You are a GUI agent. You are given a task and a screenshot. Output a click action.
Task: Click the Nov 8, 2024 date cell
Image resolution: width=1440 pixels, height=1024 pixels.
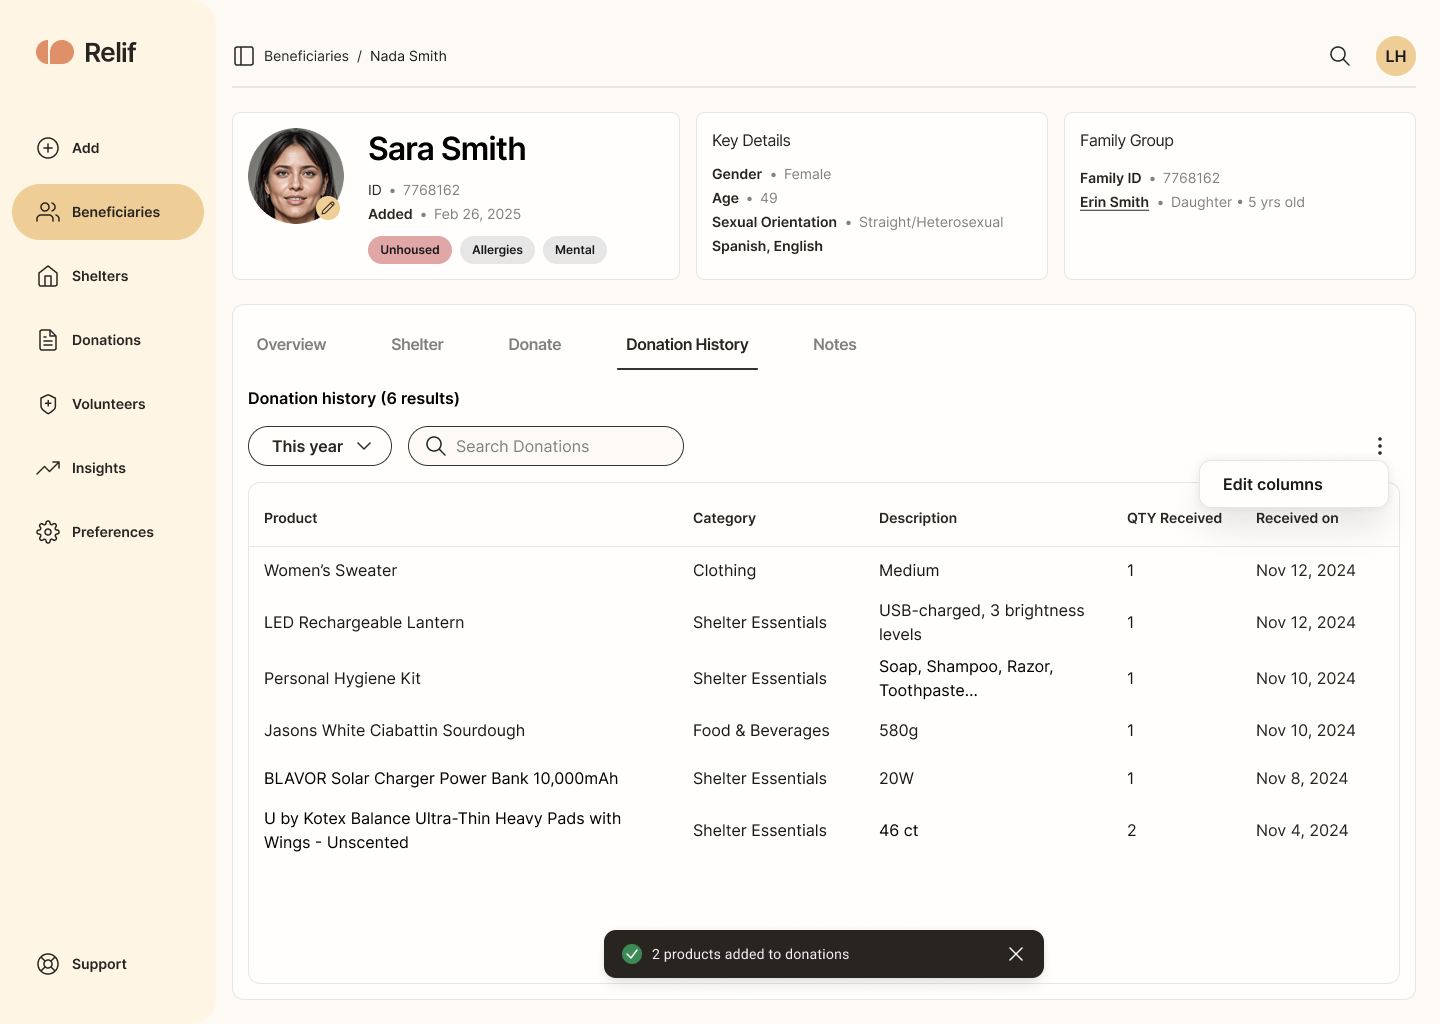(x=1302, y=778)
